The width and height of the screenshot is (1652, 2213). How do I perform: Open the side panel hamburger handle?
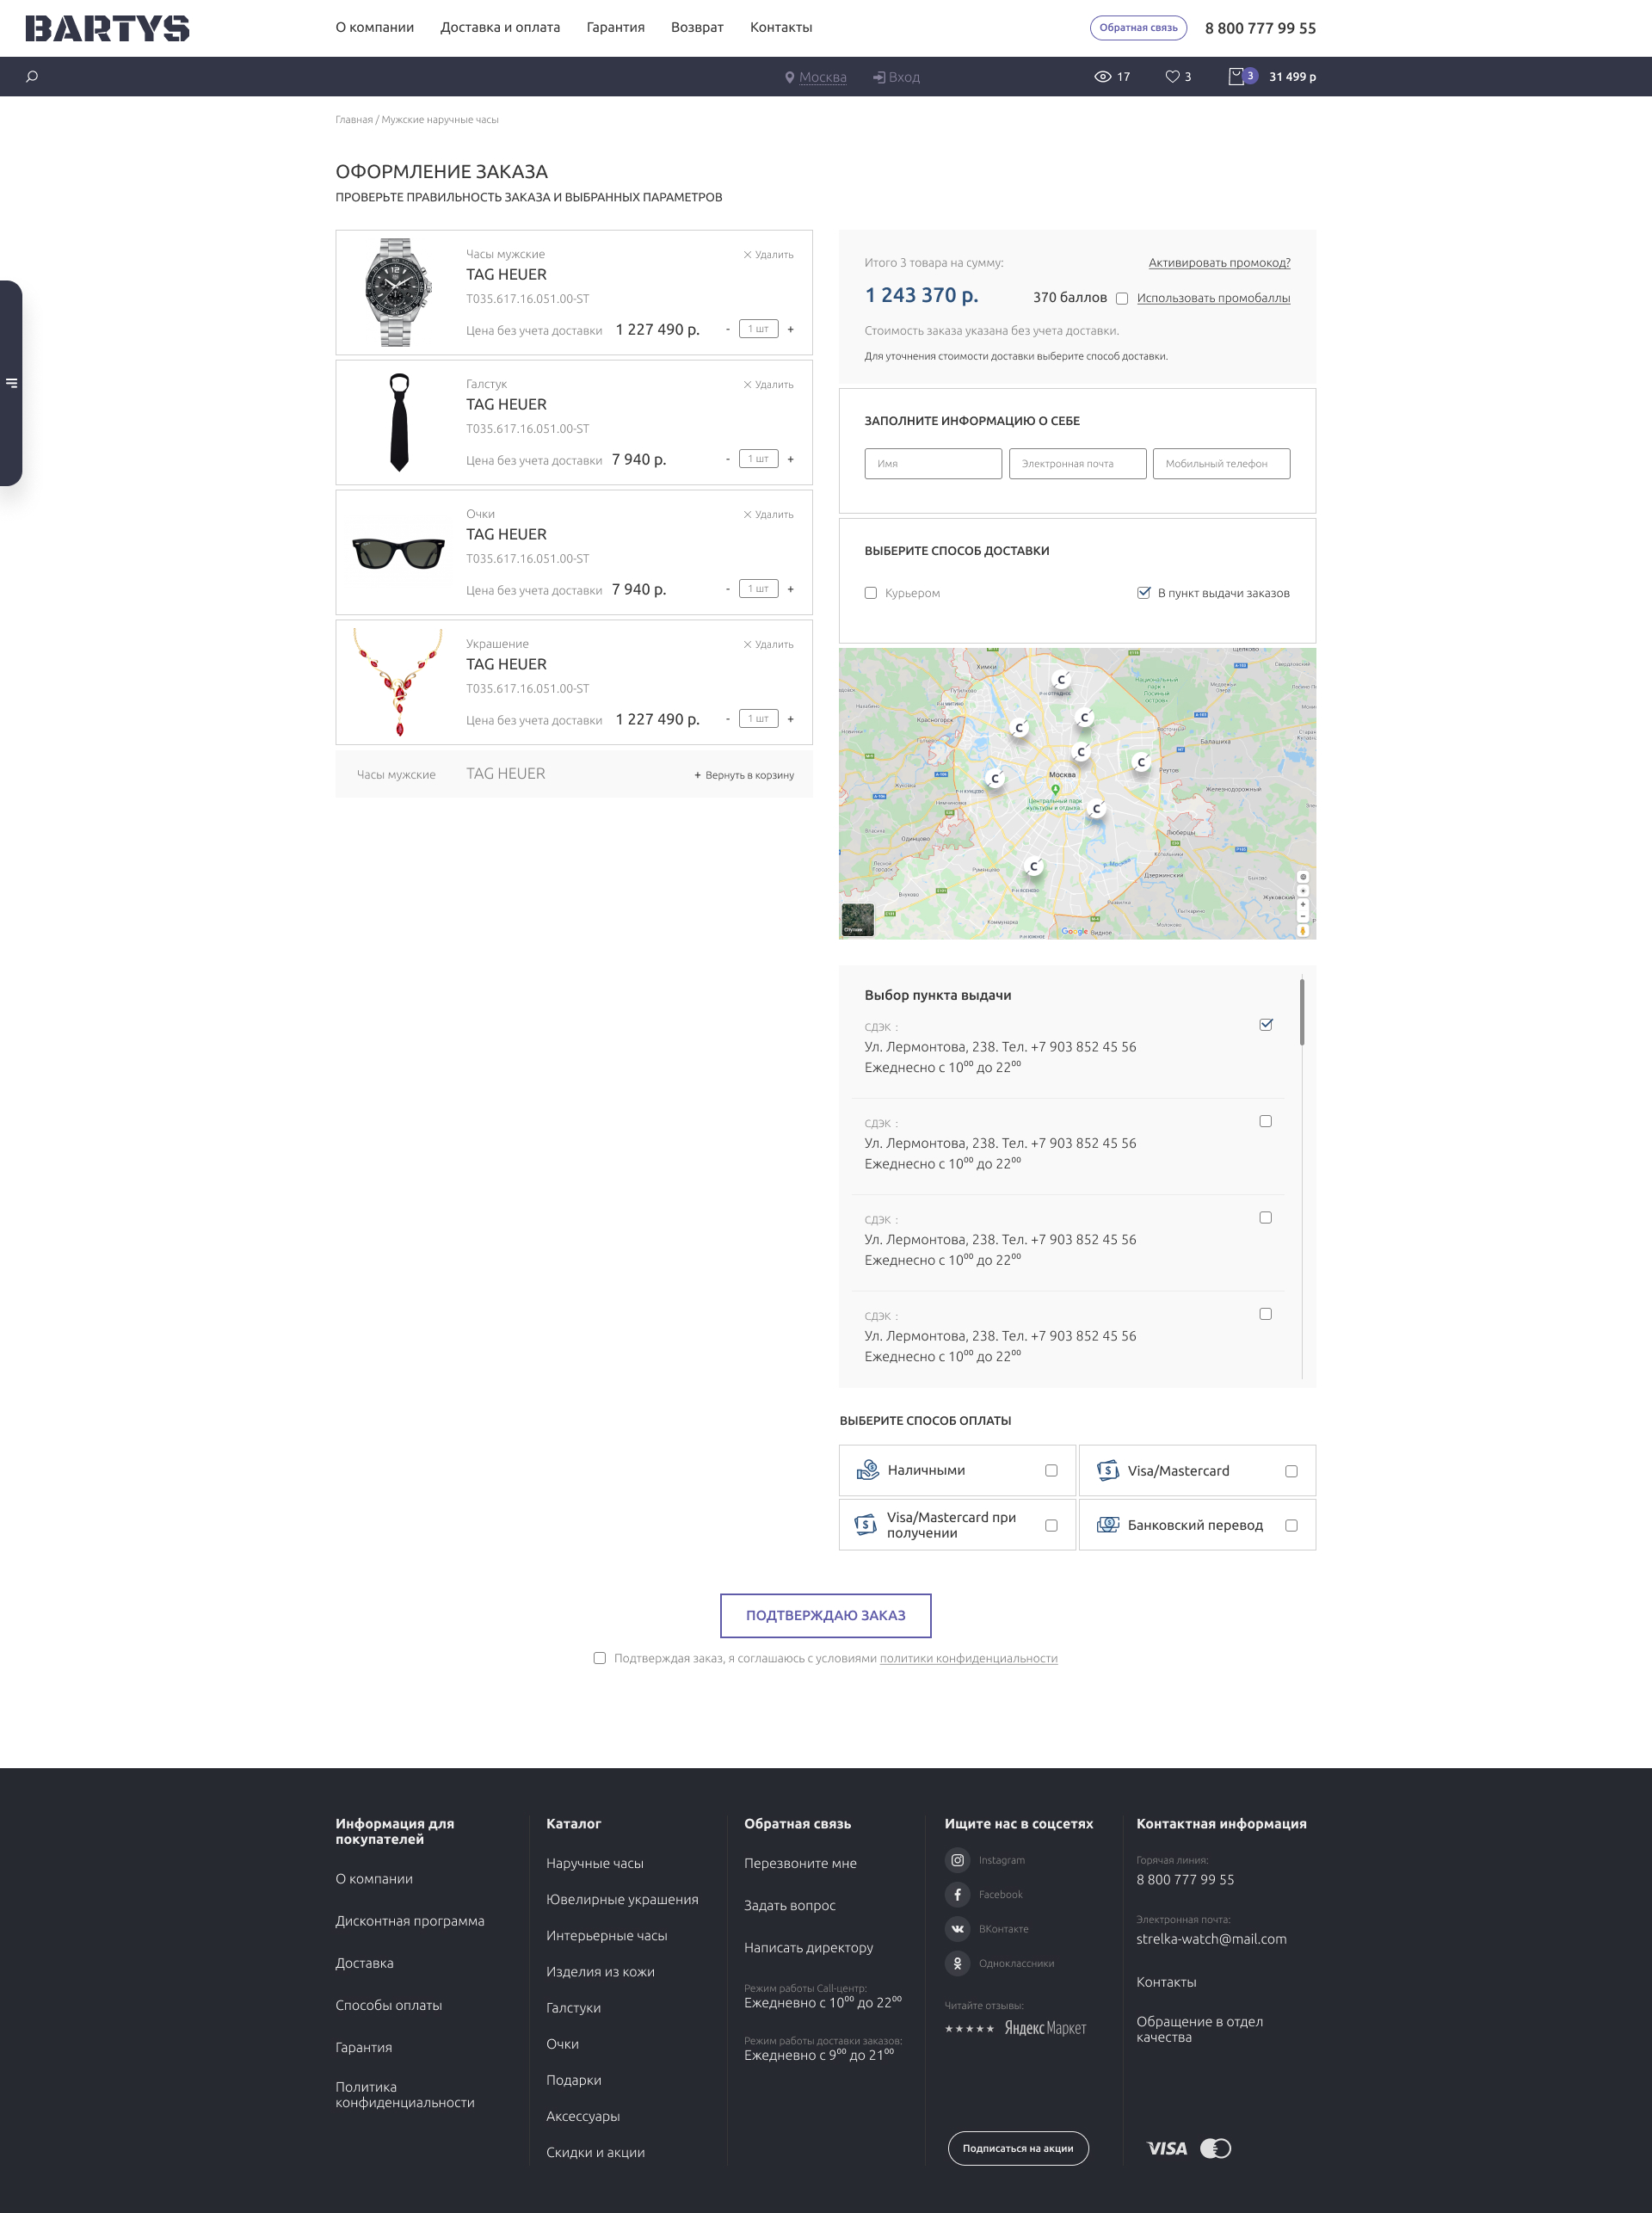tap(11, 383)
